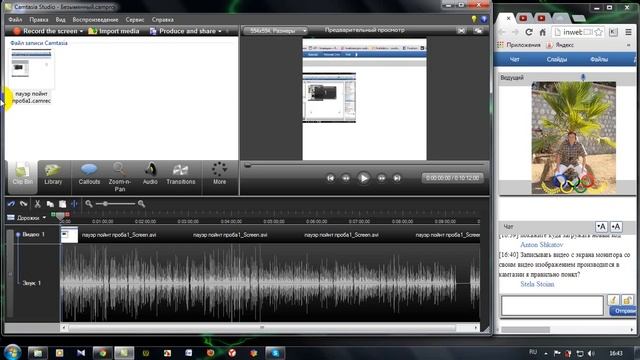Toggle the Видео 1 track lock dot

tap(18, 234)
